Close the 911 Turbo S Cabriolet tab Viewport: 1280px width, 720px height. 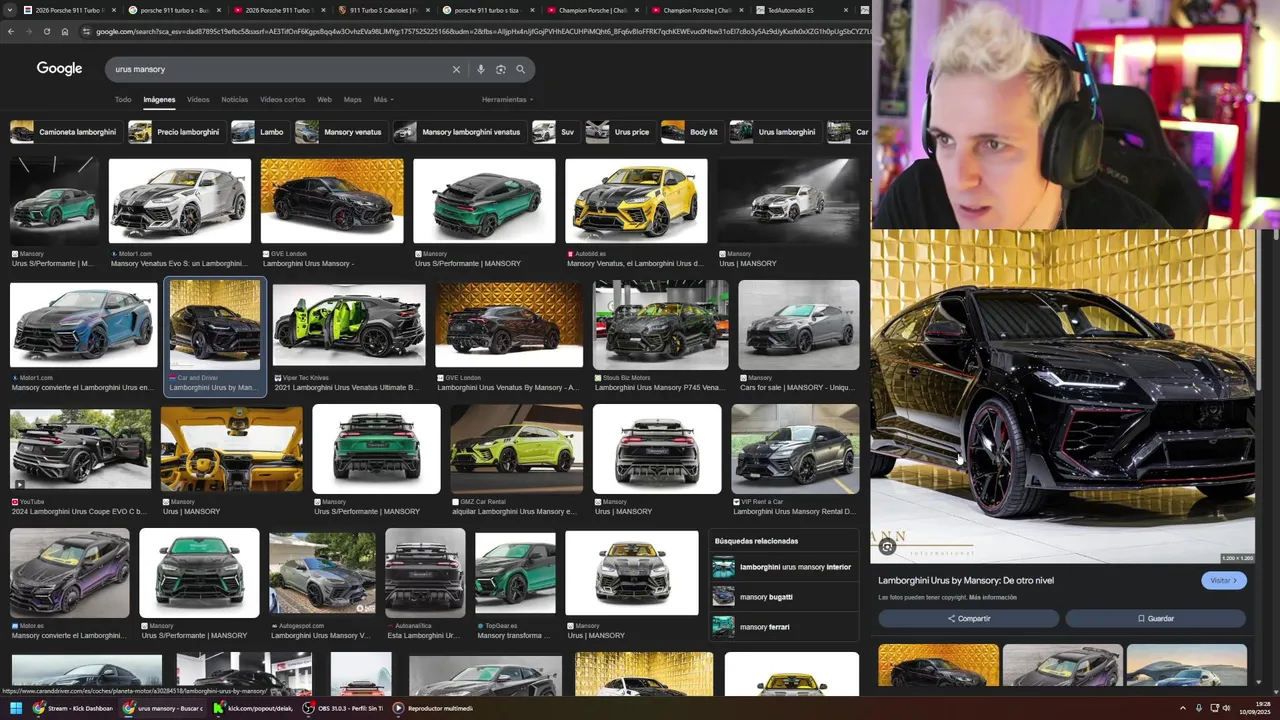(x=426, y=10)
